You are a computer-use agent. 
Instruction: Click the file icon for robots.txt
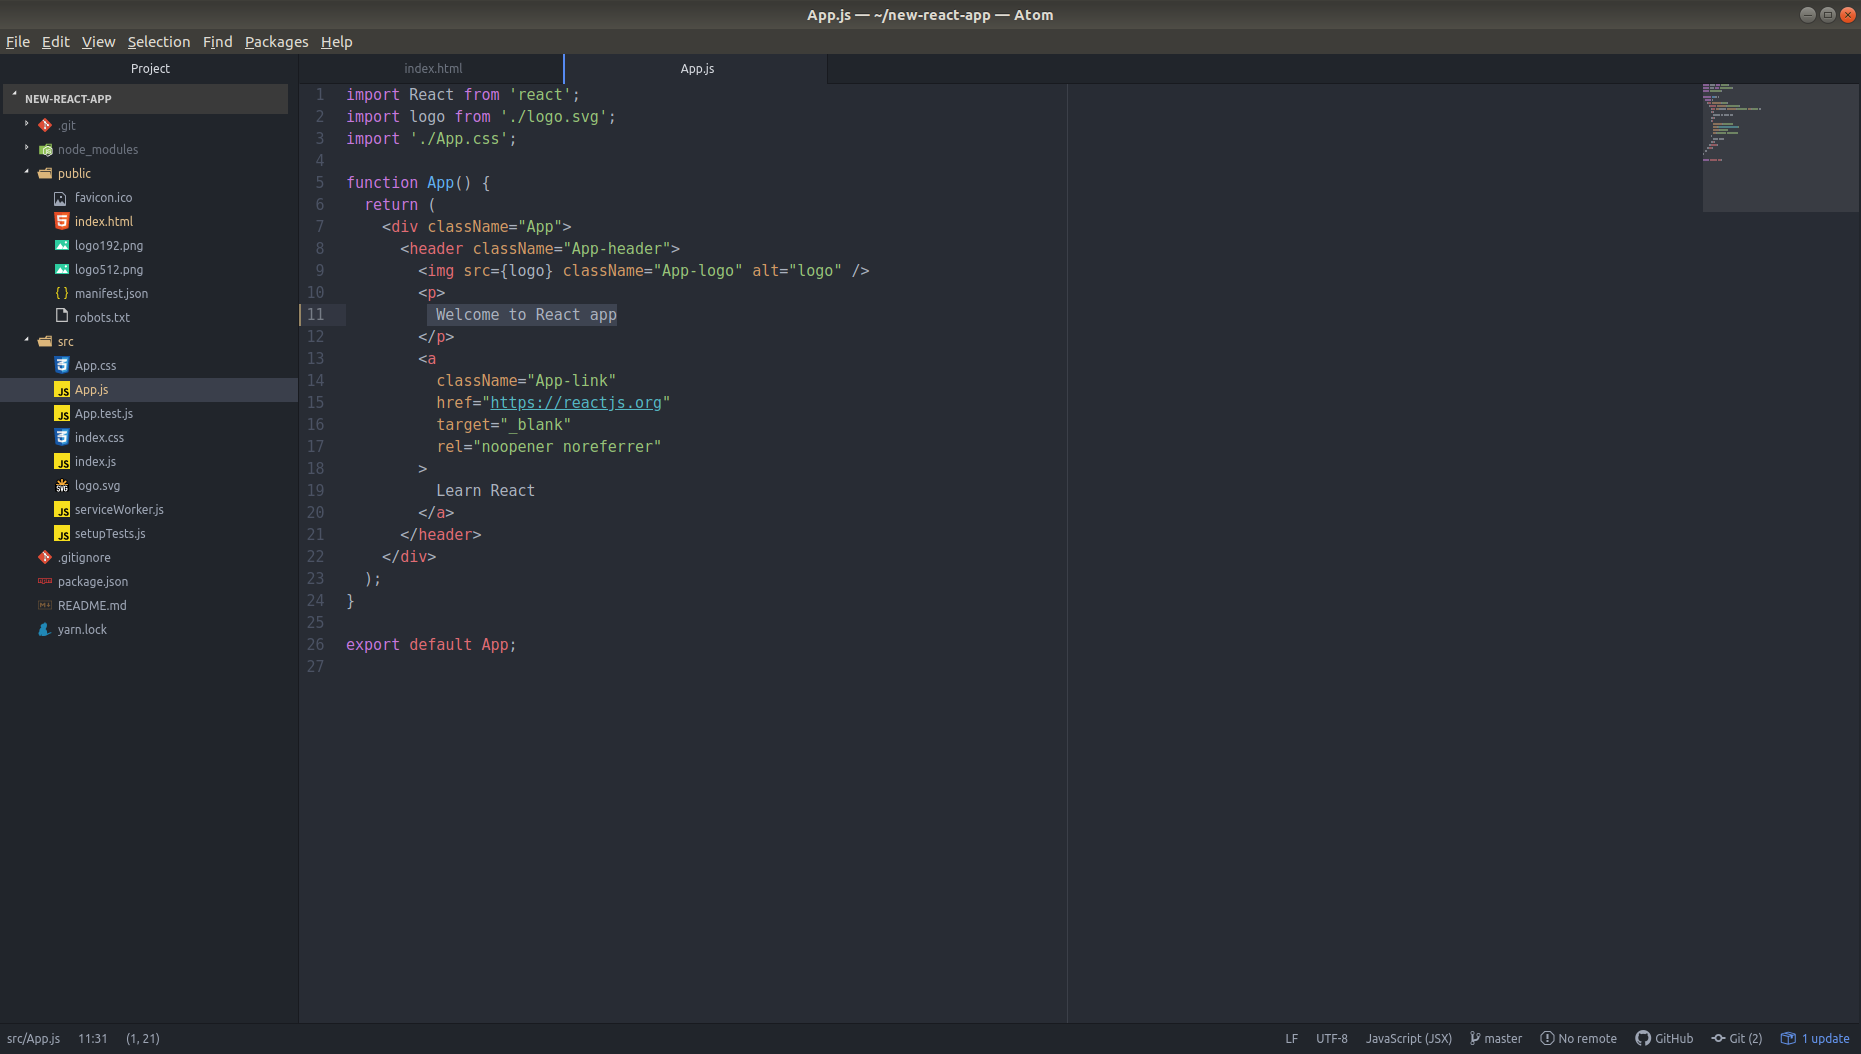[x=61, y=317]
